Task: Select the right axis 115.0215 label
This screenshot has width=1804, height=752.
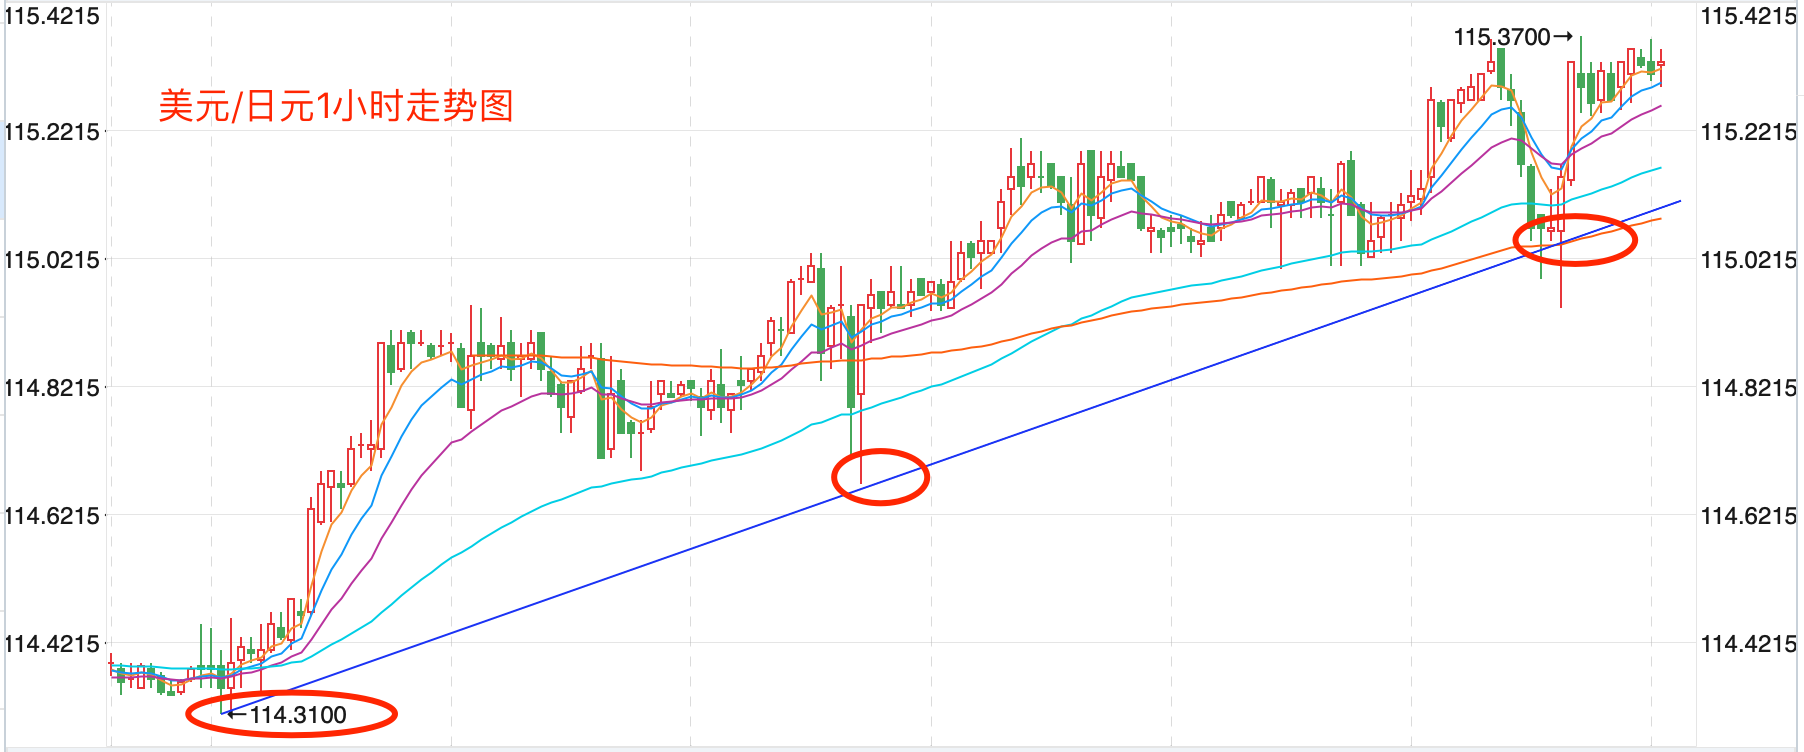Action: pos(1749,260)
